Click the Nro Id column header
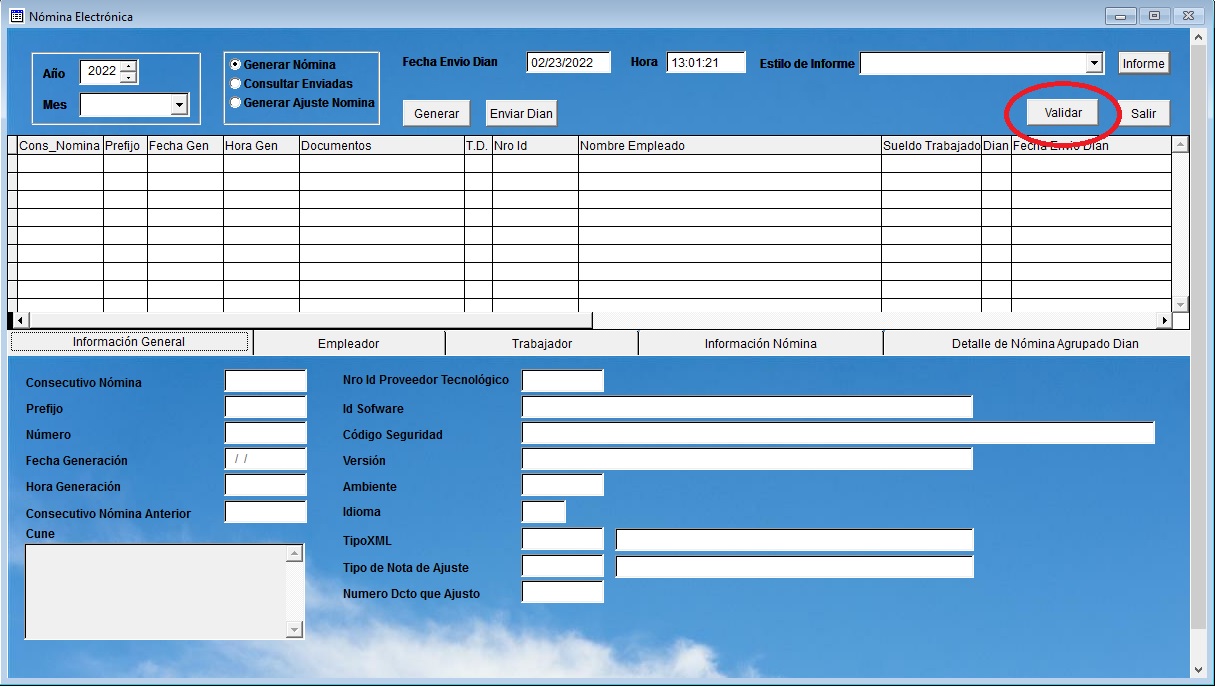 point(535,145)
